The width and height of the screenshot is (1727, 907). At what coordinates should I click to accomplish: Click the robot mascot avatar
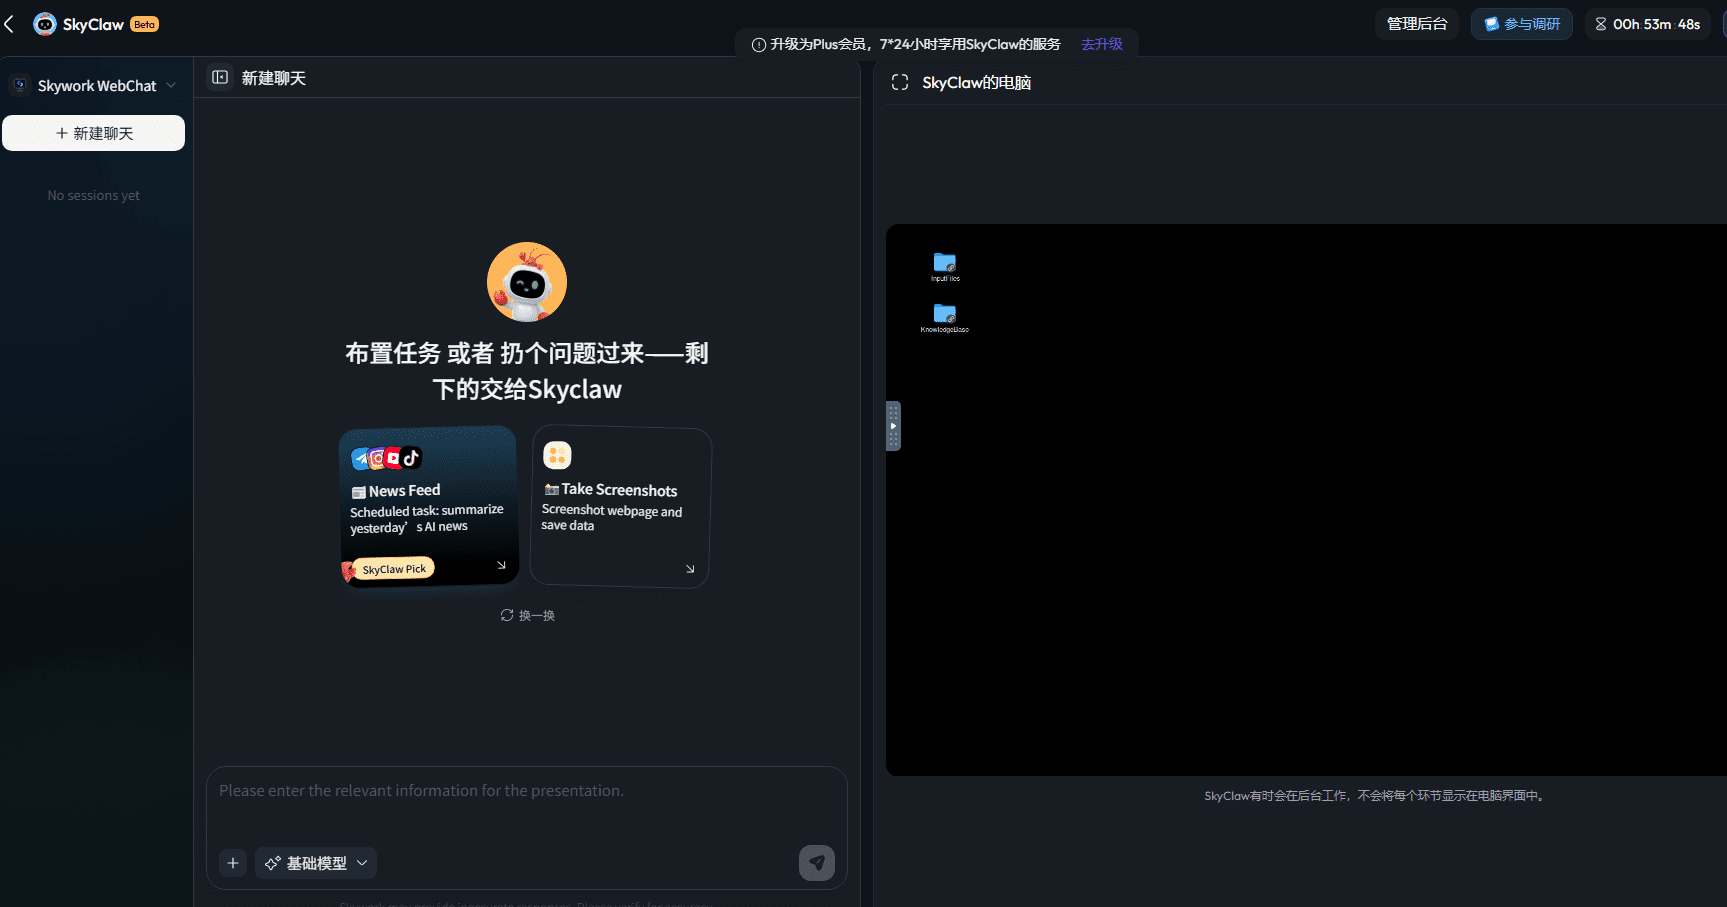click(x=527, y=282)
